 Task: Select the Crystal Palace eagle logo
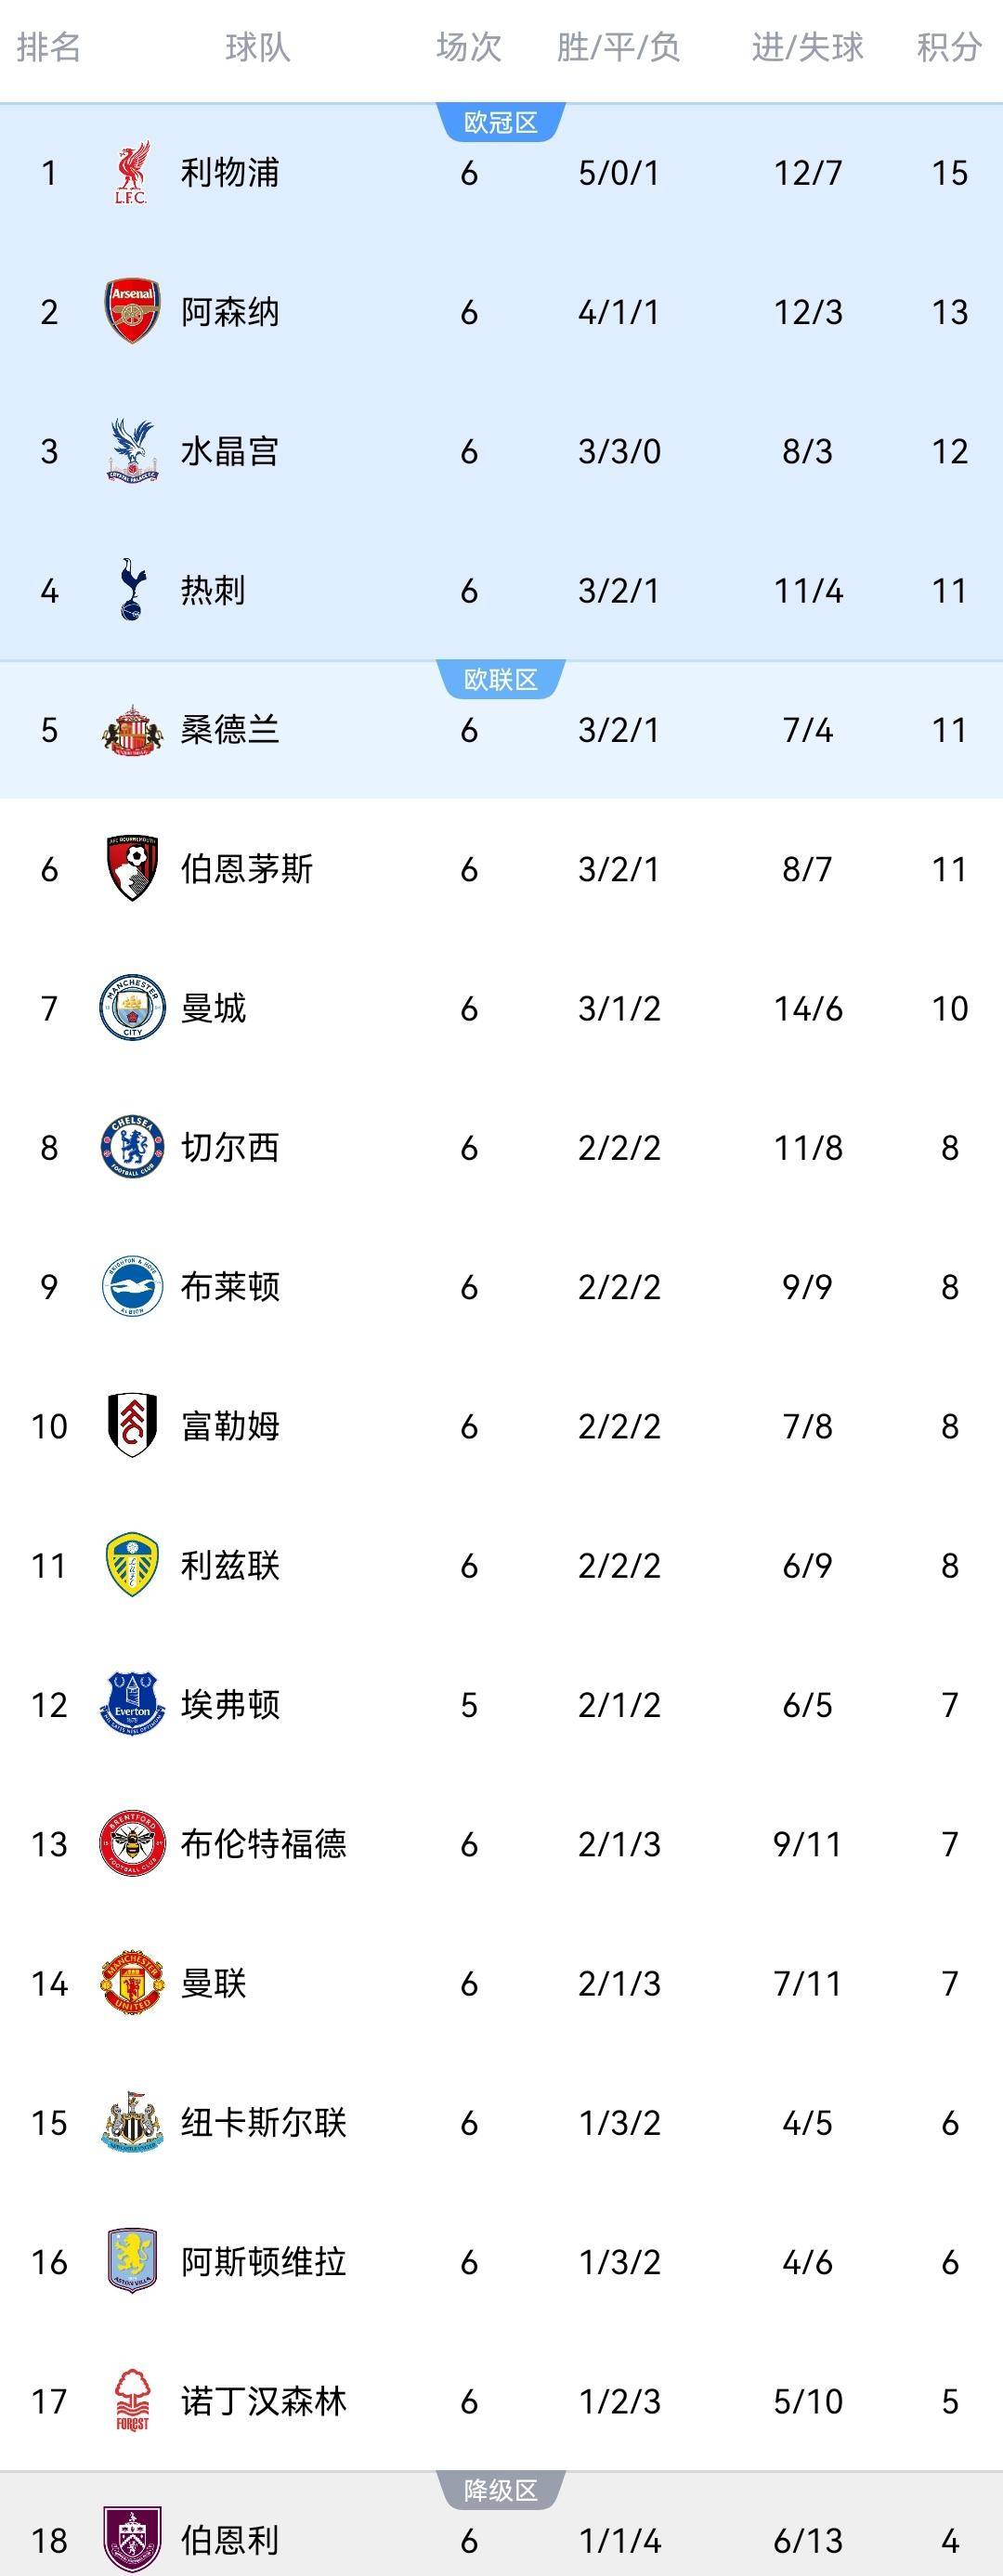tap(132, 451)
